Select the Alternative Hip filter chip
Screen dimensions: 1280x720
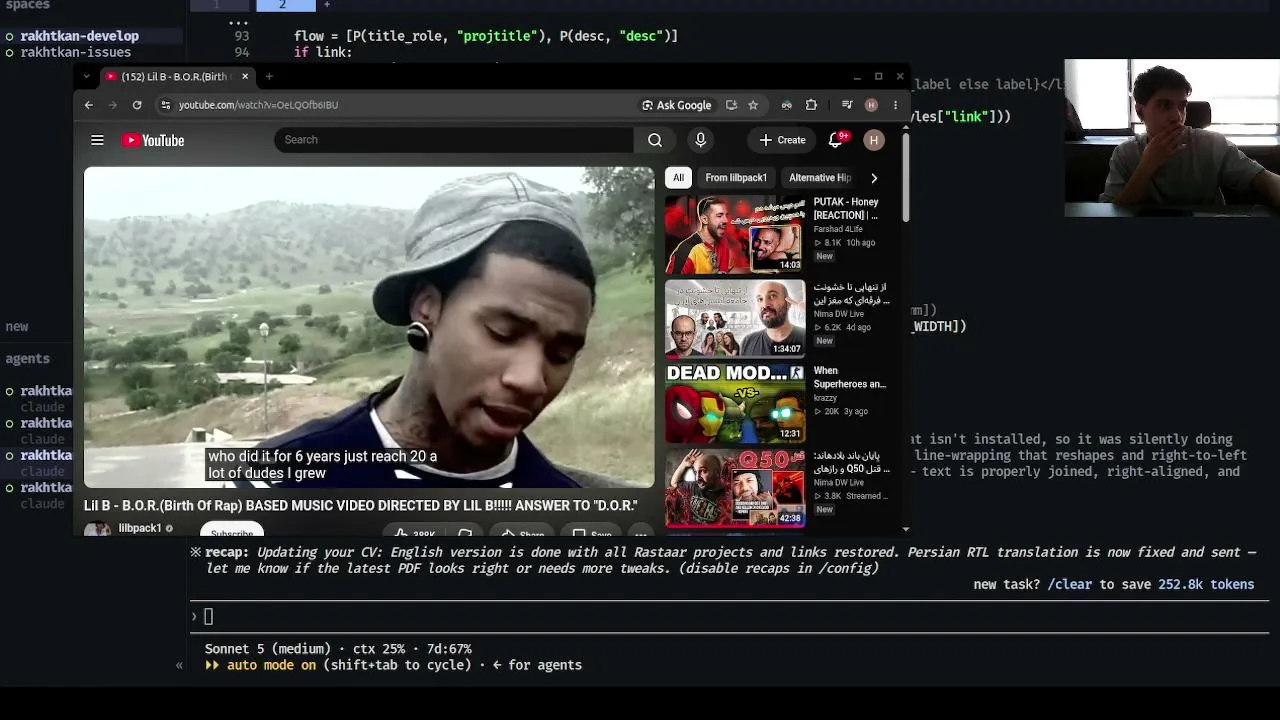point(820,178)
